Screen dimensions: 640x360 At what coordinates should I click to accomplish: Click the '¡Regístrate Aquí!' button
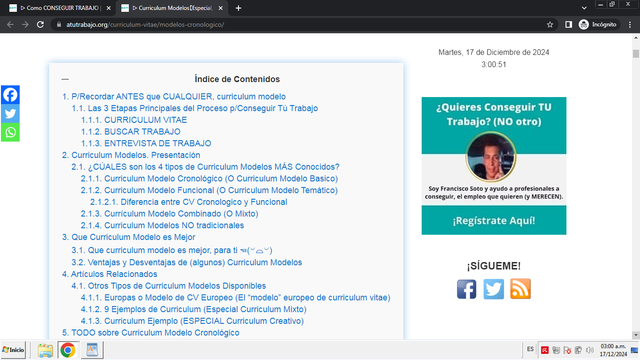click(494, 220)
